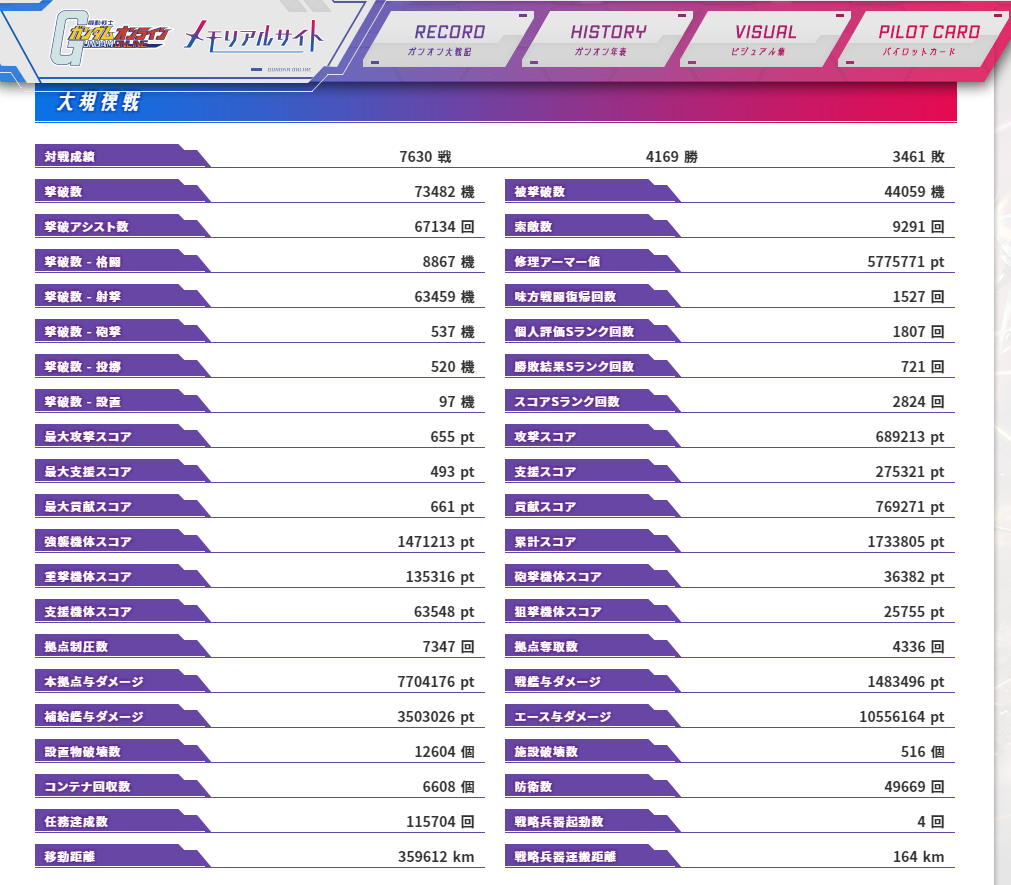Click the 7704176 pt value
Screen dimensions: 1011x885
click(x=436, y=681)
